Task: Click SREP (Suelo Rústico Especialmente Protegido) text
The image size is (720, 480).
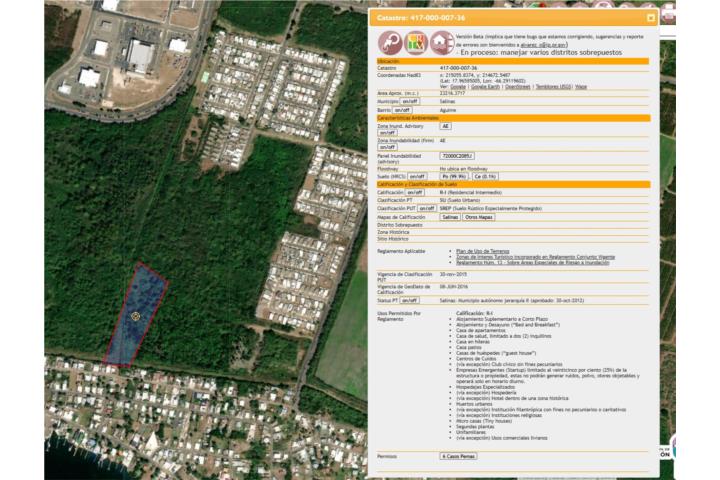Action: (490, 209)
